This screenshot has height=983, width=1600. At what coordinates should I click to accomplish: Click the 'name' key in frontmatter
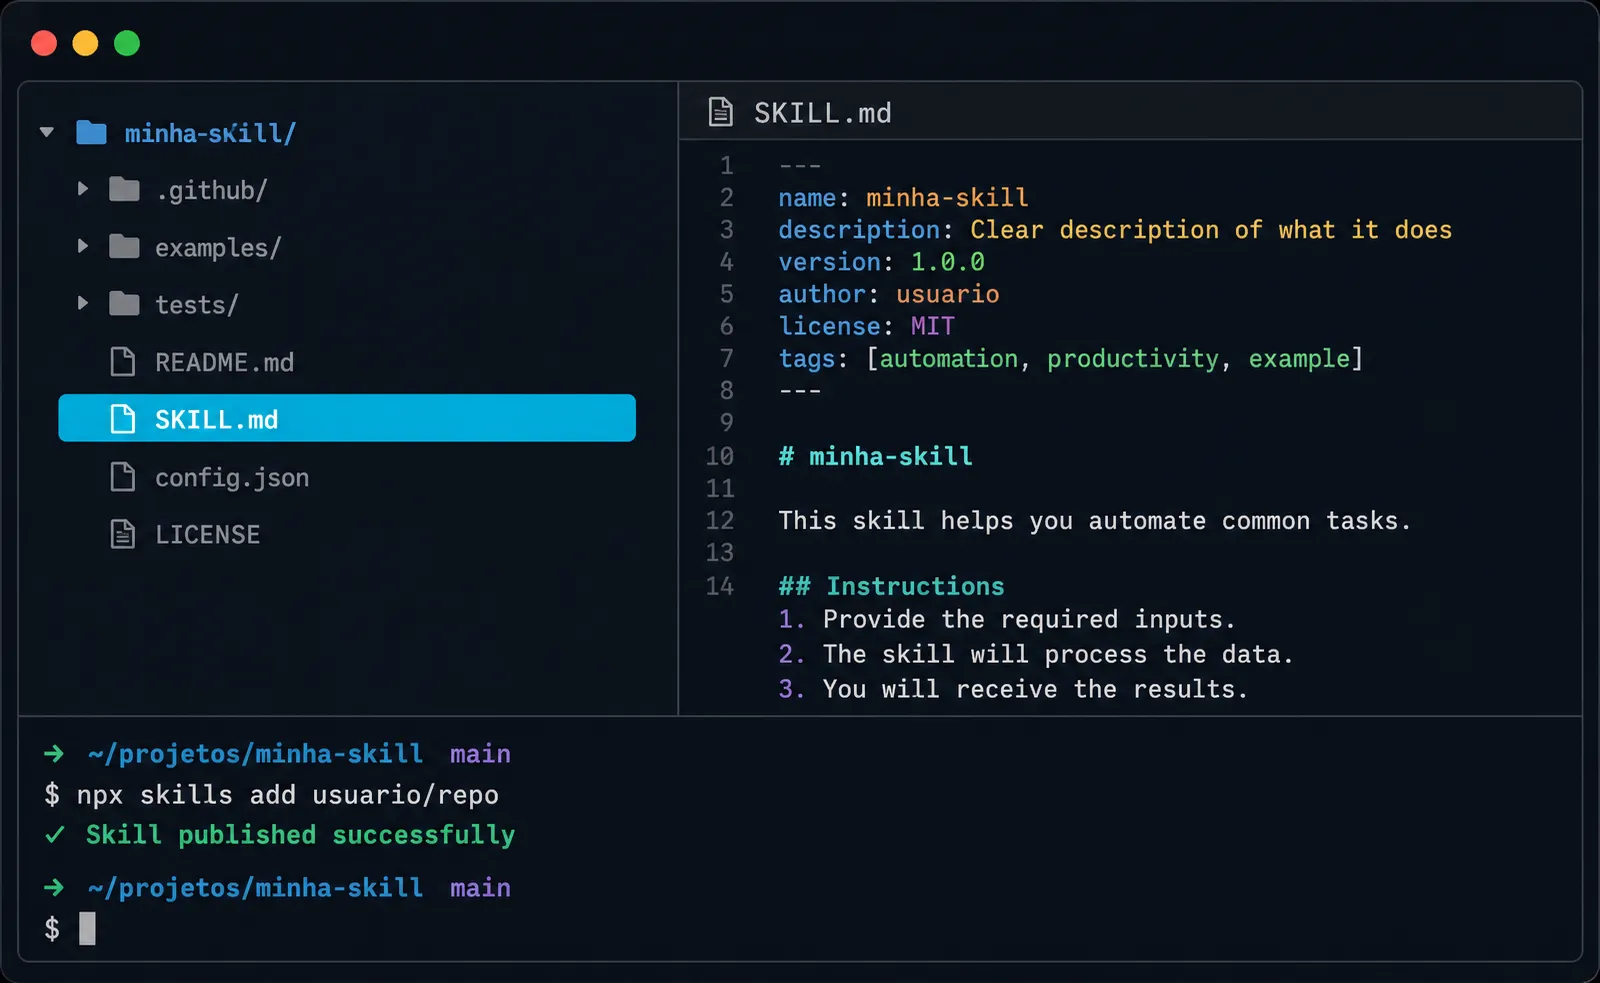[807, 198]
